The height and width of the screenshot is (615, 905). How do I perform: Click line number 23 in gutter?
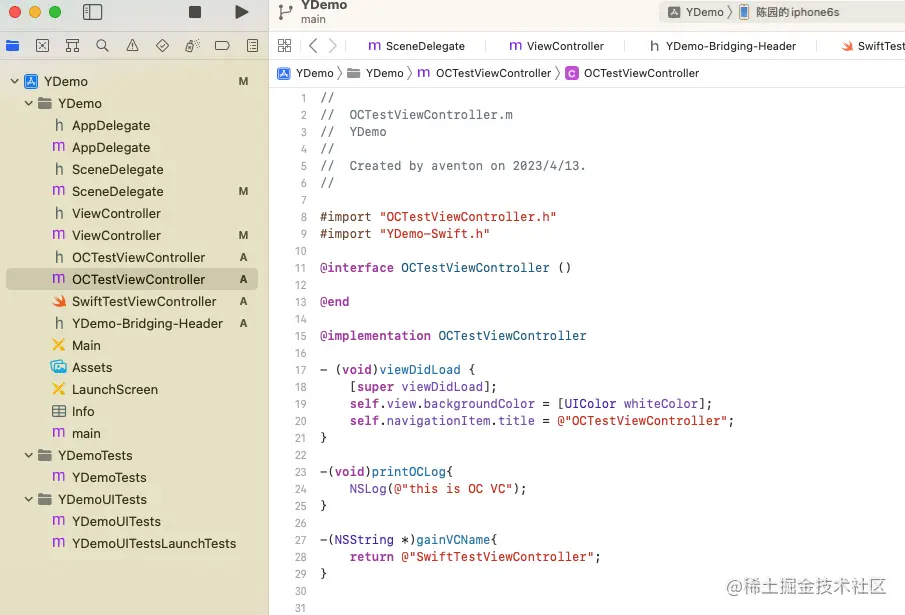pyautogui.click(x=301, y=472)
